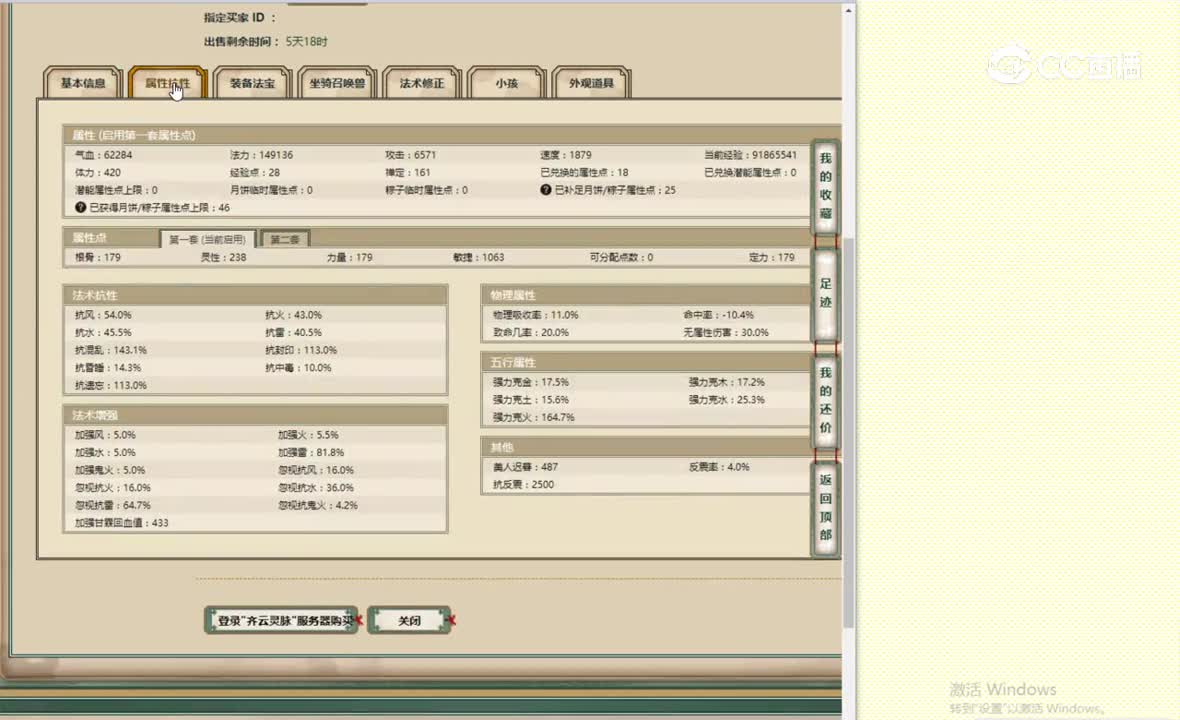Click the 速度：1879 value

(x=565, y=155)
